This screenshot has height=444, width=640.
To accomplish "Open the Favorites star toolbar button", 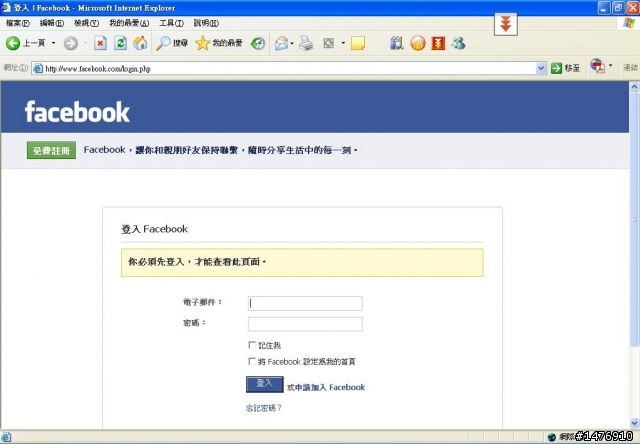I will pyautogui.click(x=219, y=43).
